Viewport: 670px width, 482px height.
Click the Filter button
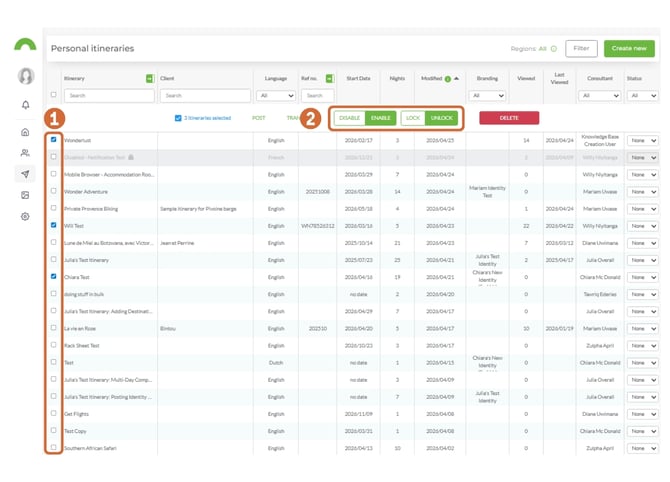pyautogui.click(x=581, y=49)
